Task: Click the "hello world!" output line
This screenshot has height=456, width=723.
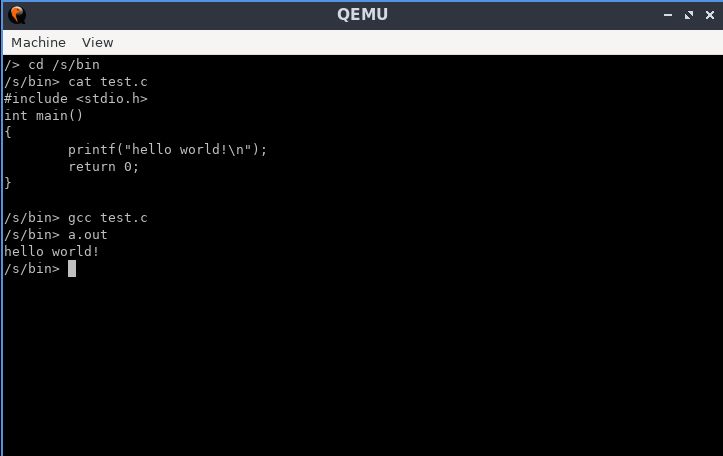Action: [x=51, y=252]
